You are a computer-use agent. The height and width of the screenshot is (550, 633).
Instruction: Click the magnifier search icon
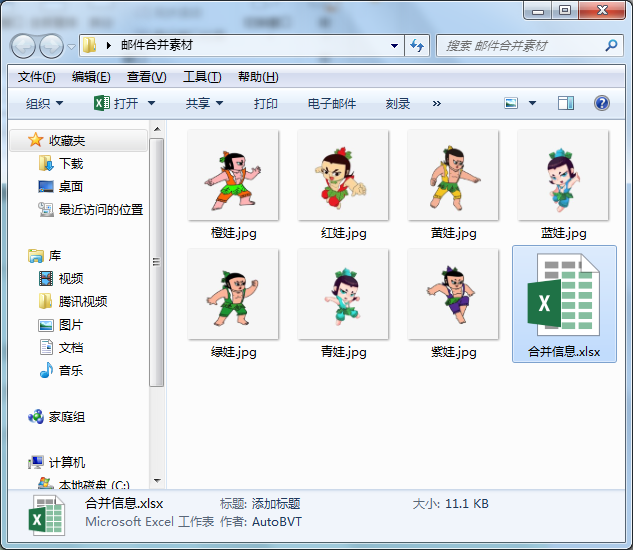pos(612,45)
